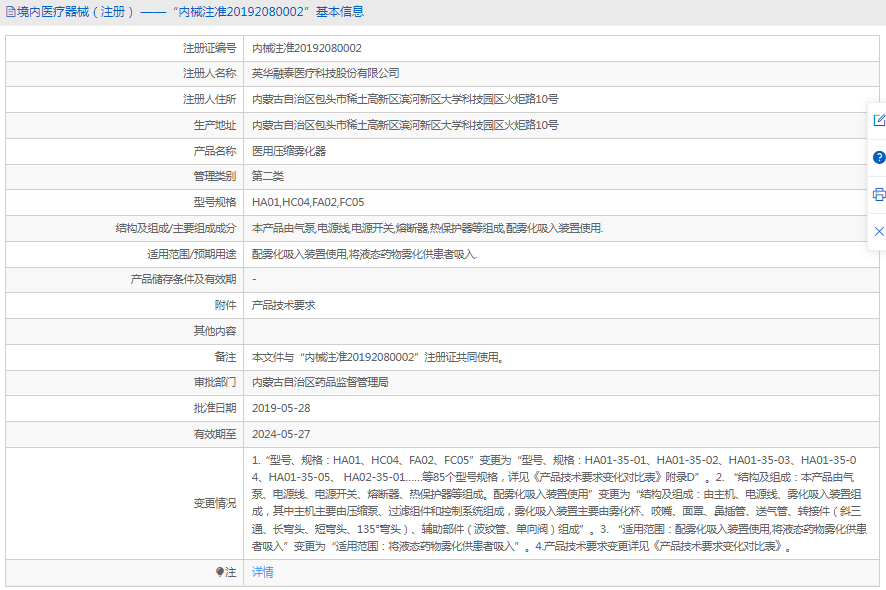
Task: Click the 变更情况 row label
Action: coord(215,504)
